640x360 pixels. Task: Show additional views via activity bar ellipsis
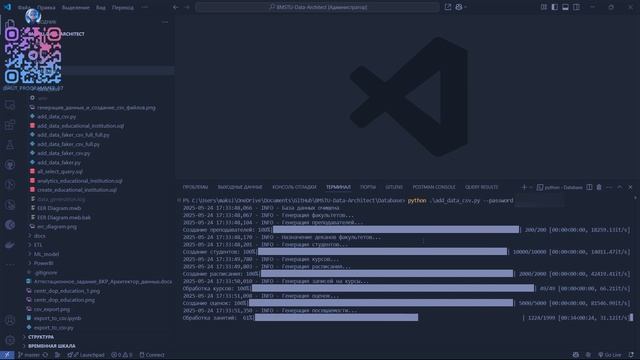10,264
